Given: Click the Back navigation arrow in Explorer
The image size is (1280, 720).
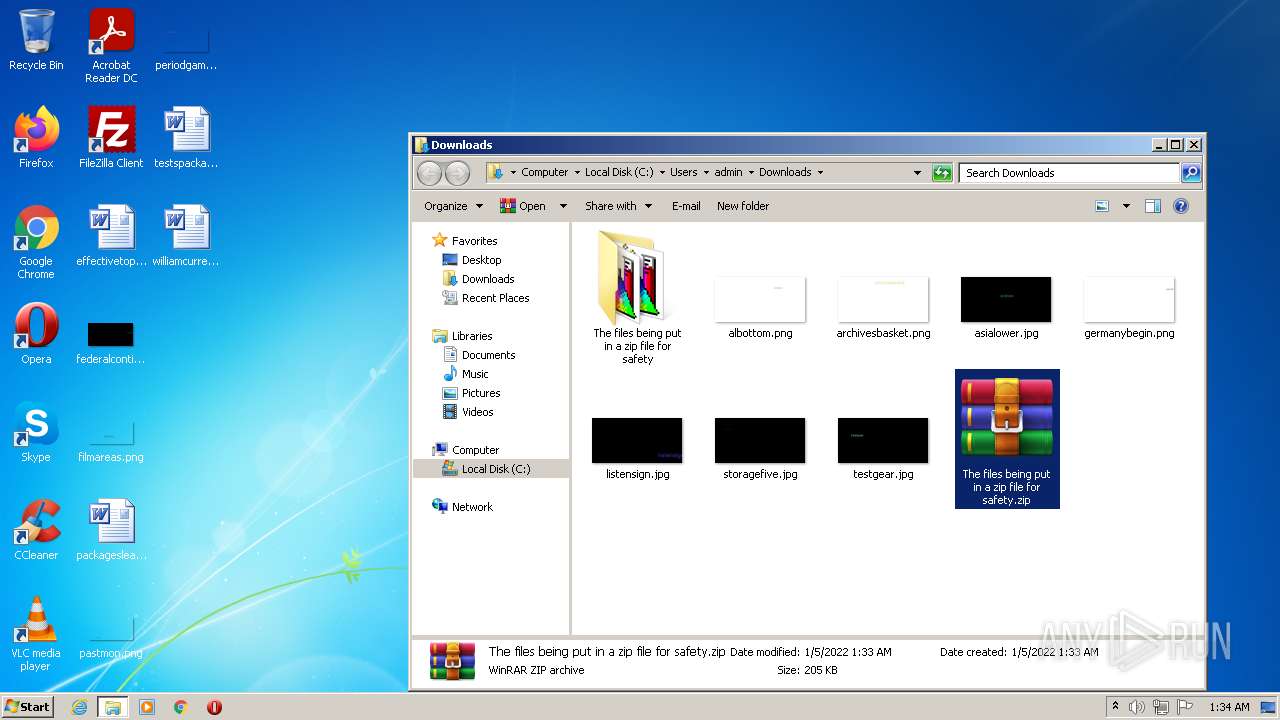Looking at the screenshot, I should tap(429, 173).
